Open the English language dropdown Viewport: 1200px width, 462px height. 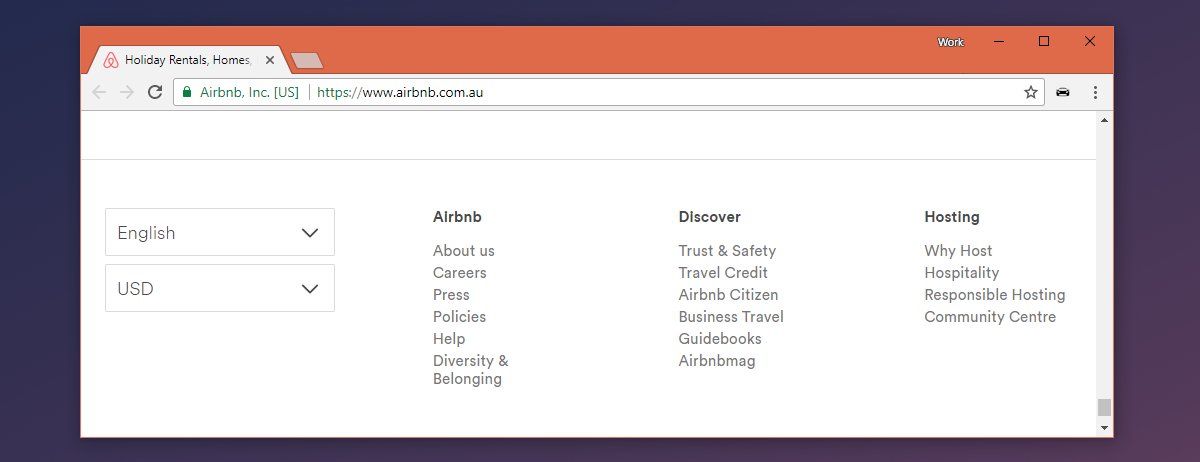220,232
